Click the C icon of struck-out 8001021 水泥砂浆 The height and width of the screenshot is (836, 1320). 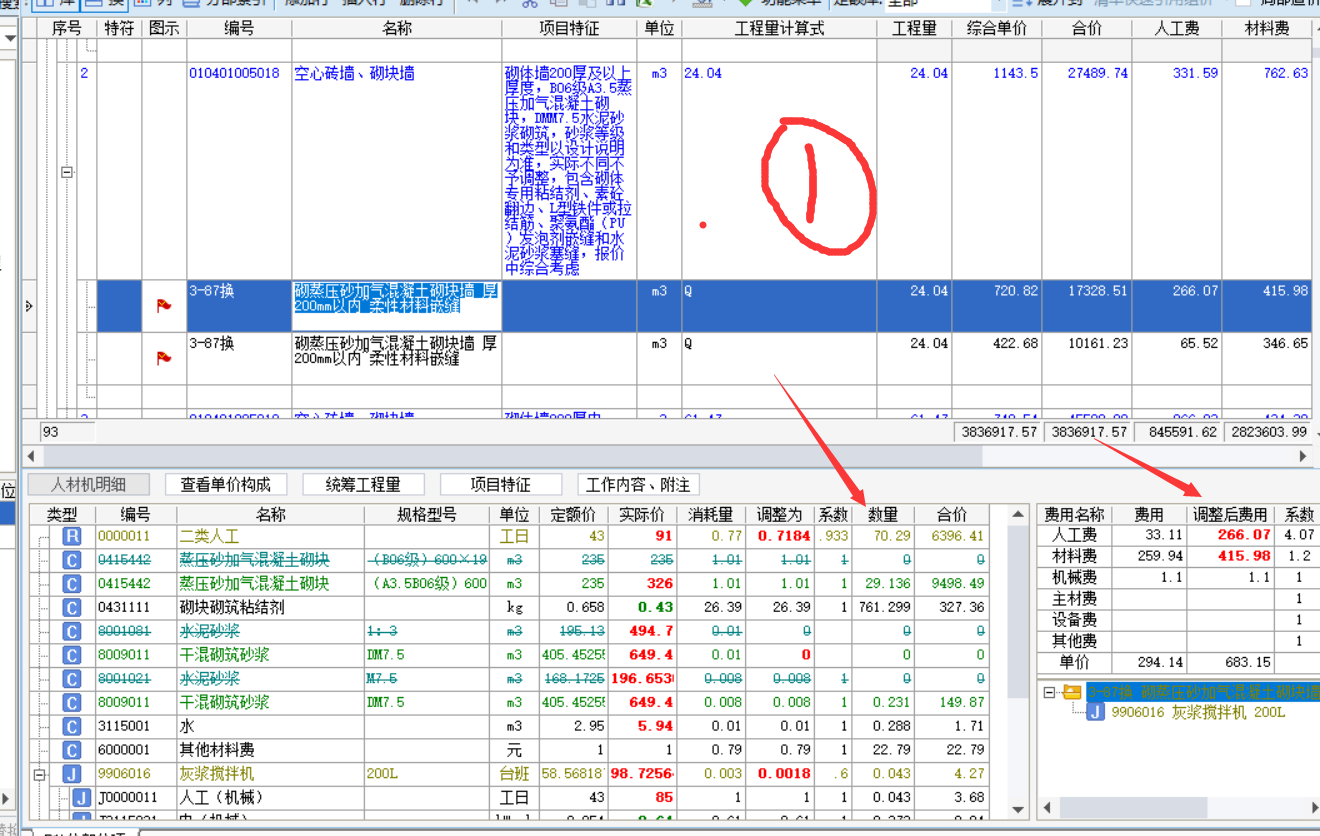(x=72, y=679)
